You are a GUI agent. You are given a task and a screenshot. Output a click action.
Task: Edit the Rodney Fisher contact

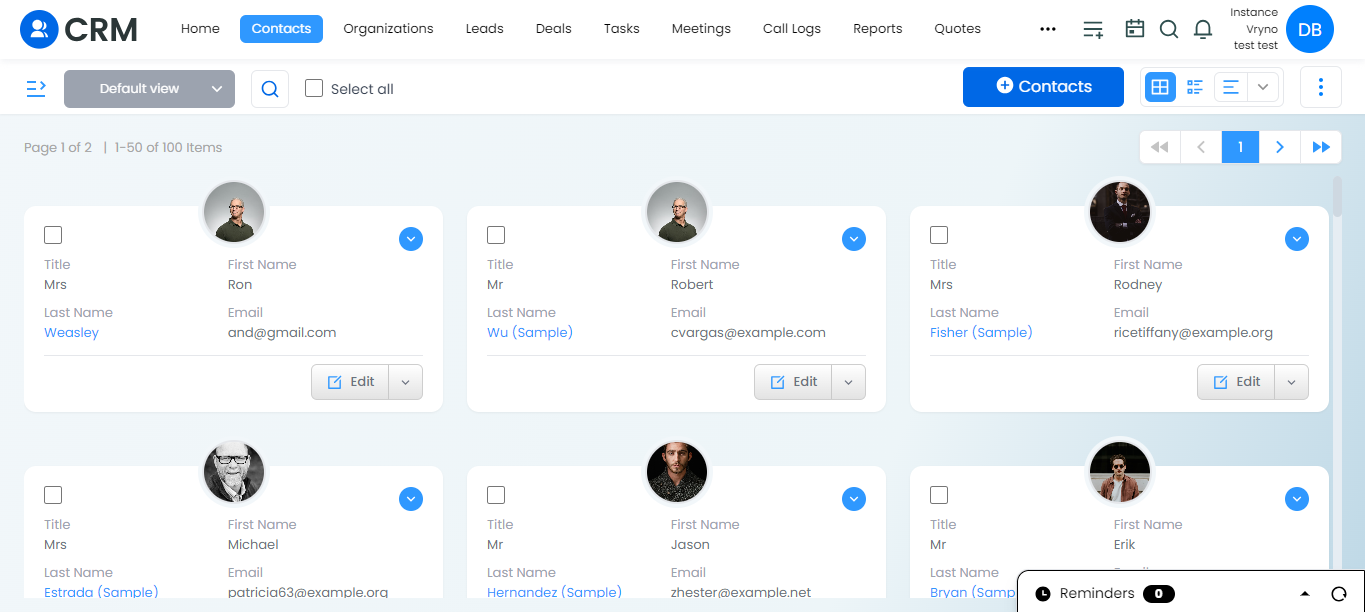click(1236, 382)
